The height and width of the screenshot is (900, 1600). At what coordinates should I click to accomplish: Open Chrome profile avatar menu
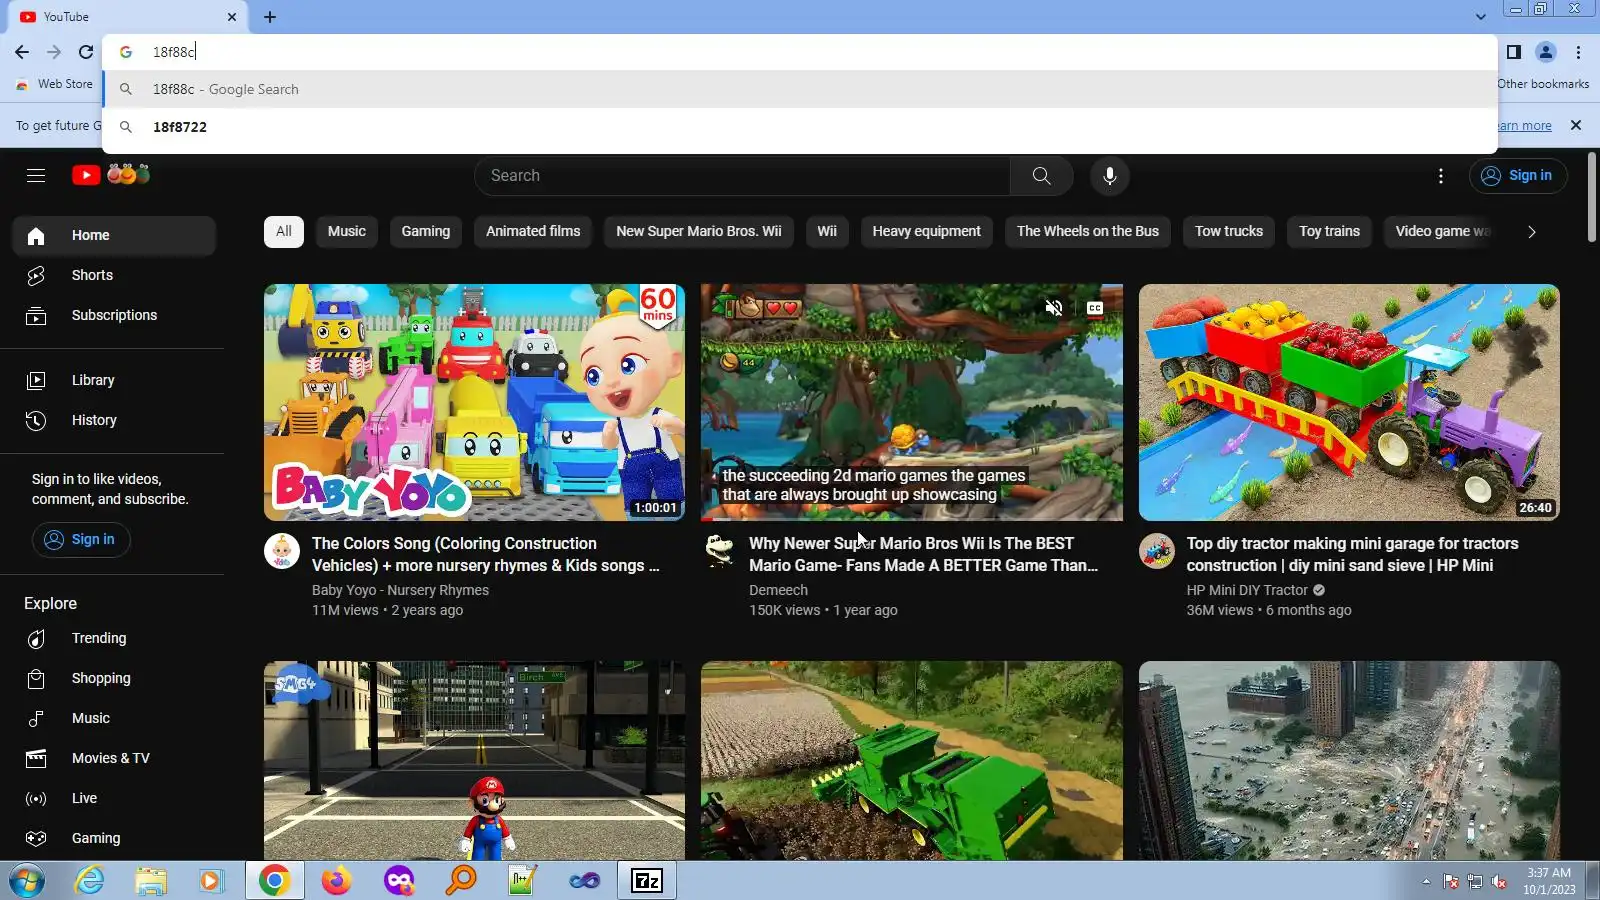(1546, 52)
